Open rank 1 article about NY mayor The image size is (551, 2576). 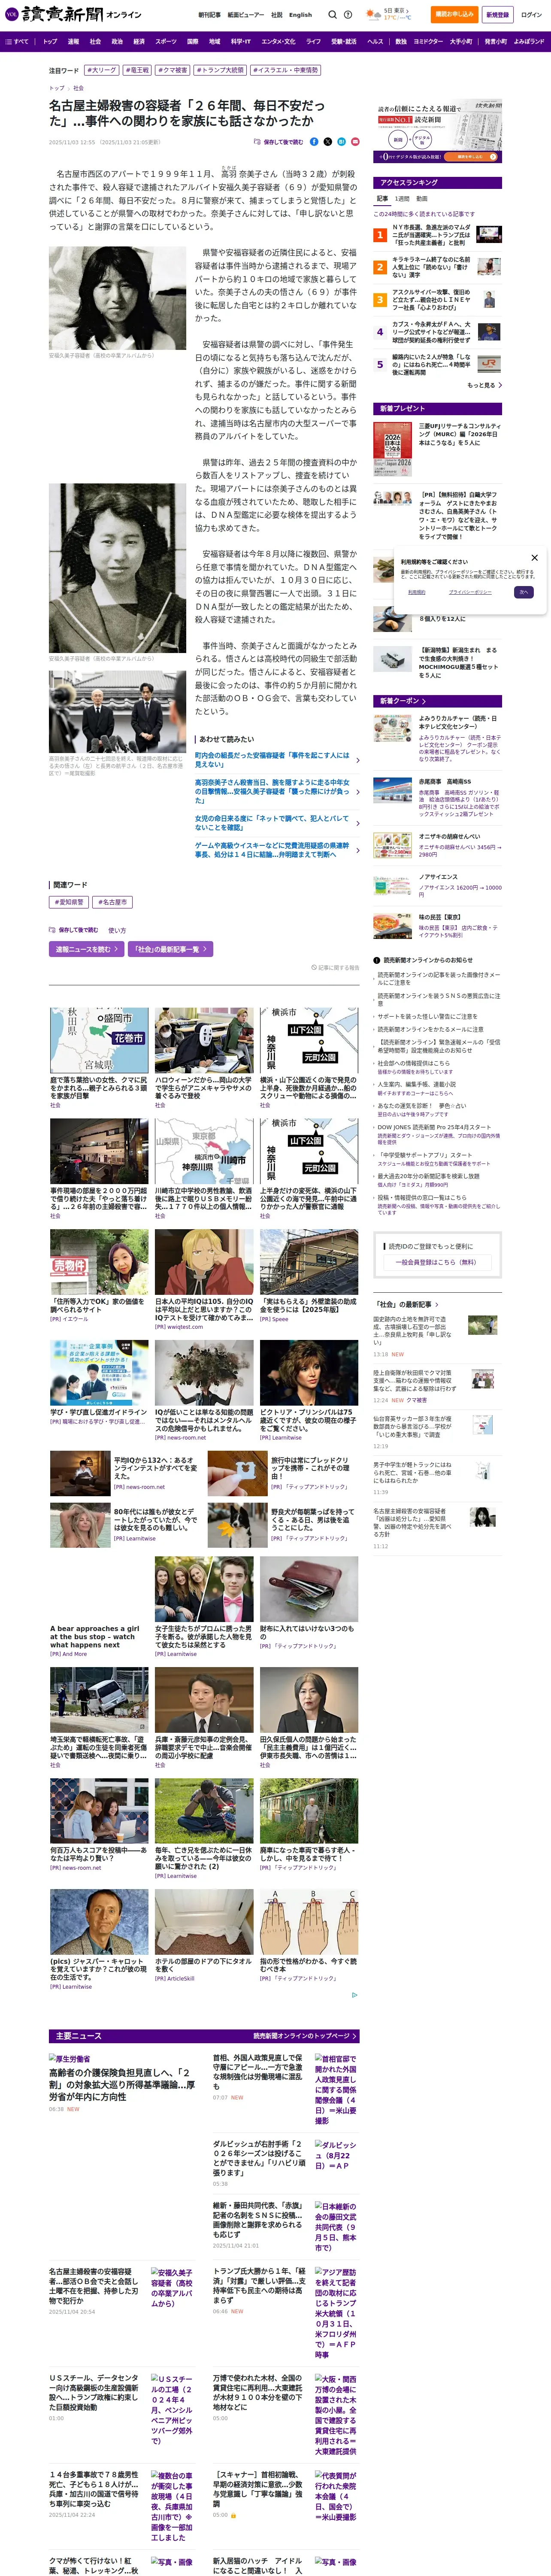tap(438, 235)
